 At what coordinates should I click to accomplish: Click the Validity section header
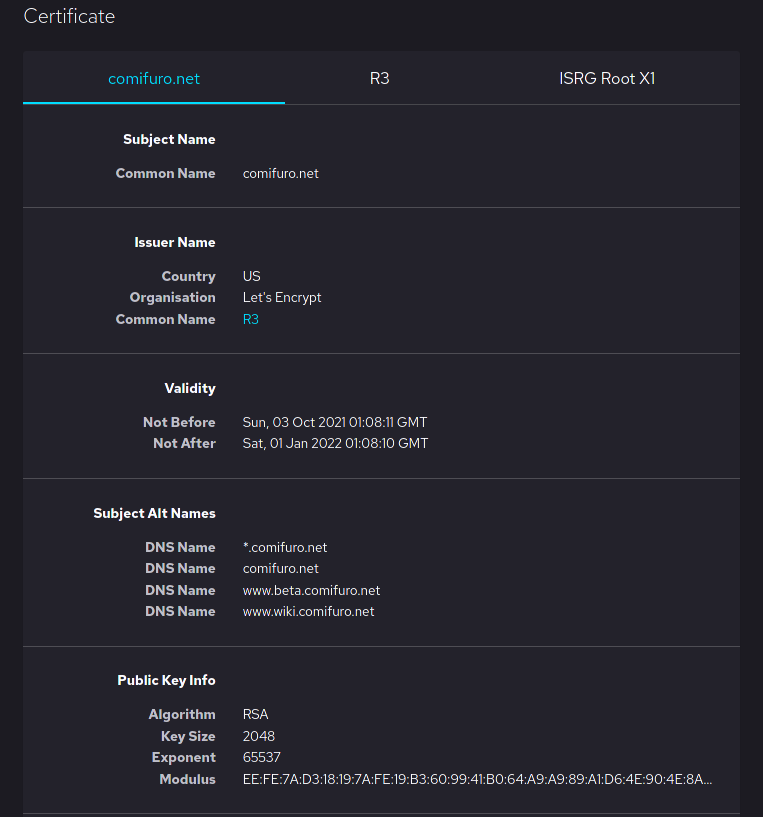(190, 388)
